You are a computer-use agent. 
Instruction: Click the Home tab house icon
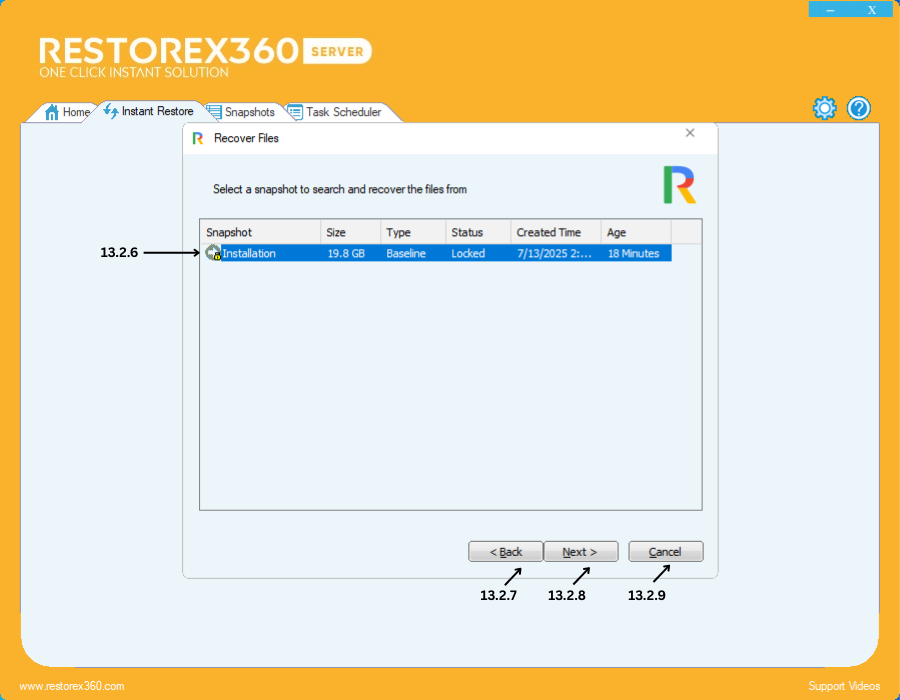tap(52, 112)
